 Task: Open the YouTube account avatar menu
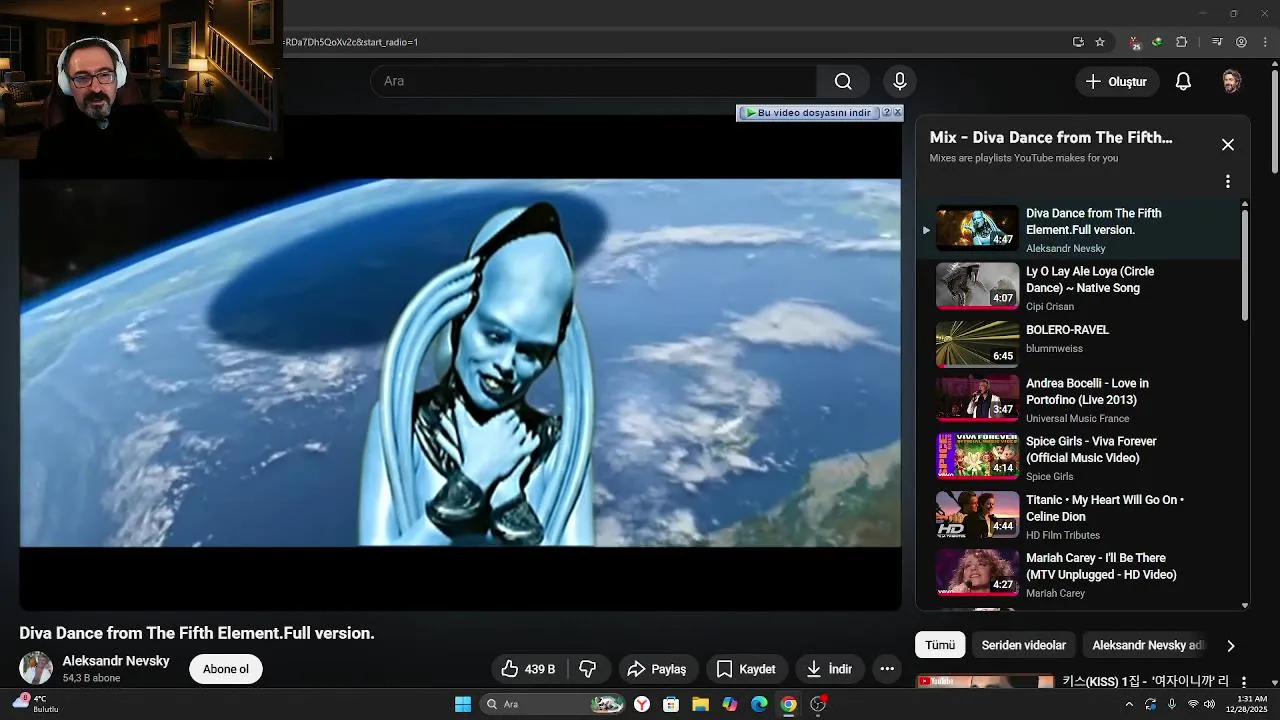pyautogui.click(x=1232, y=82)
